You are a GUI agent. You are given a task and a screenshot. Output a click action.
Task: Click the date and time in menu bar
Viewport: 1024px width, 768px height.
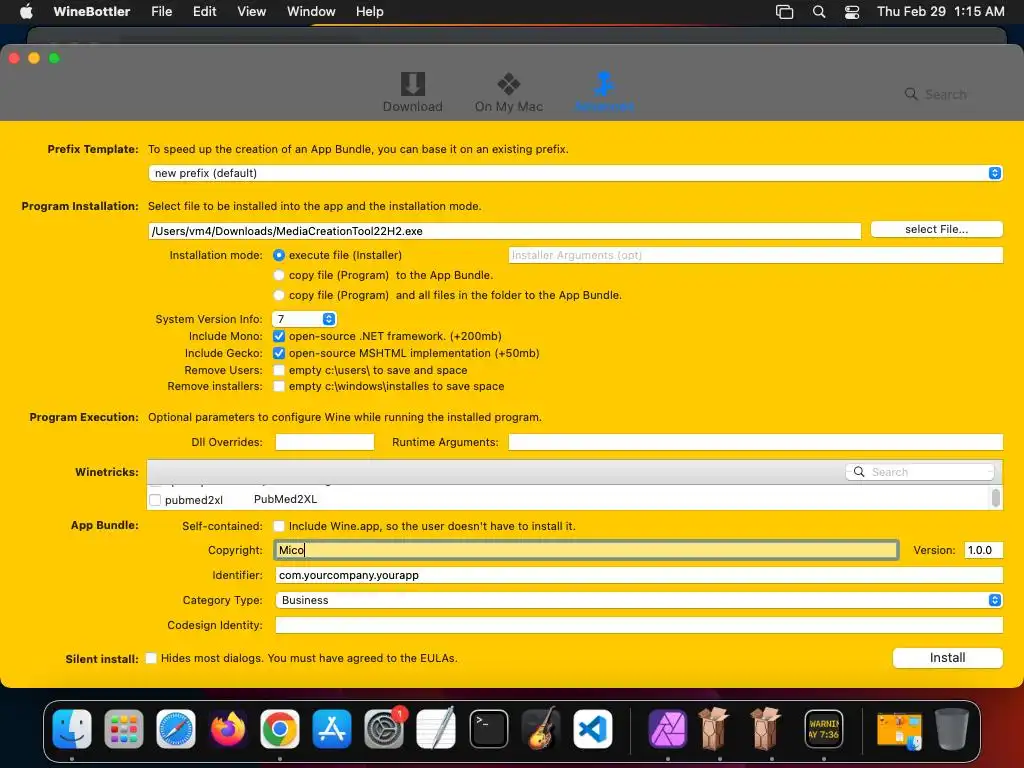click(x=940, y=12)
